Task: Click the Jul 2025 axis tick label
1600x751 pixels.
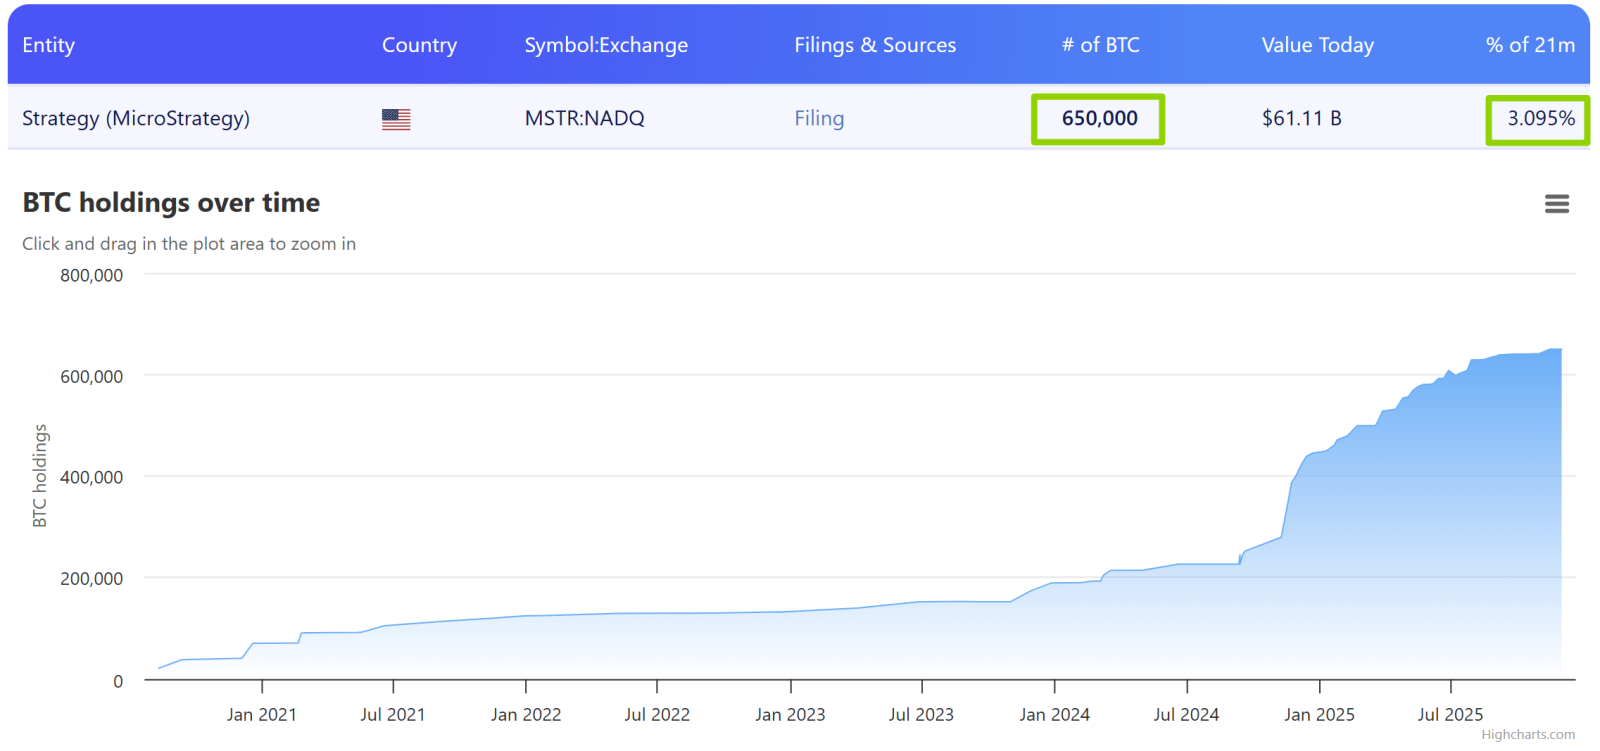Action: pos(1450,715)
